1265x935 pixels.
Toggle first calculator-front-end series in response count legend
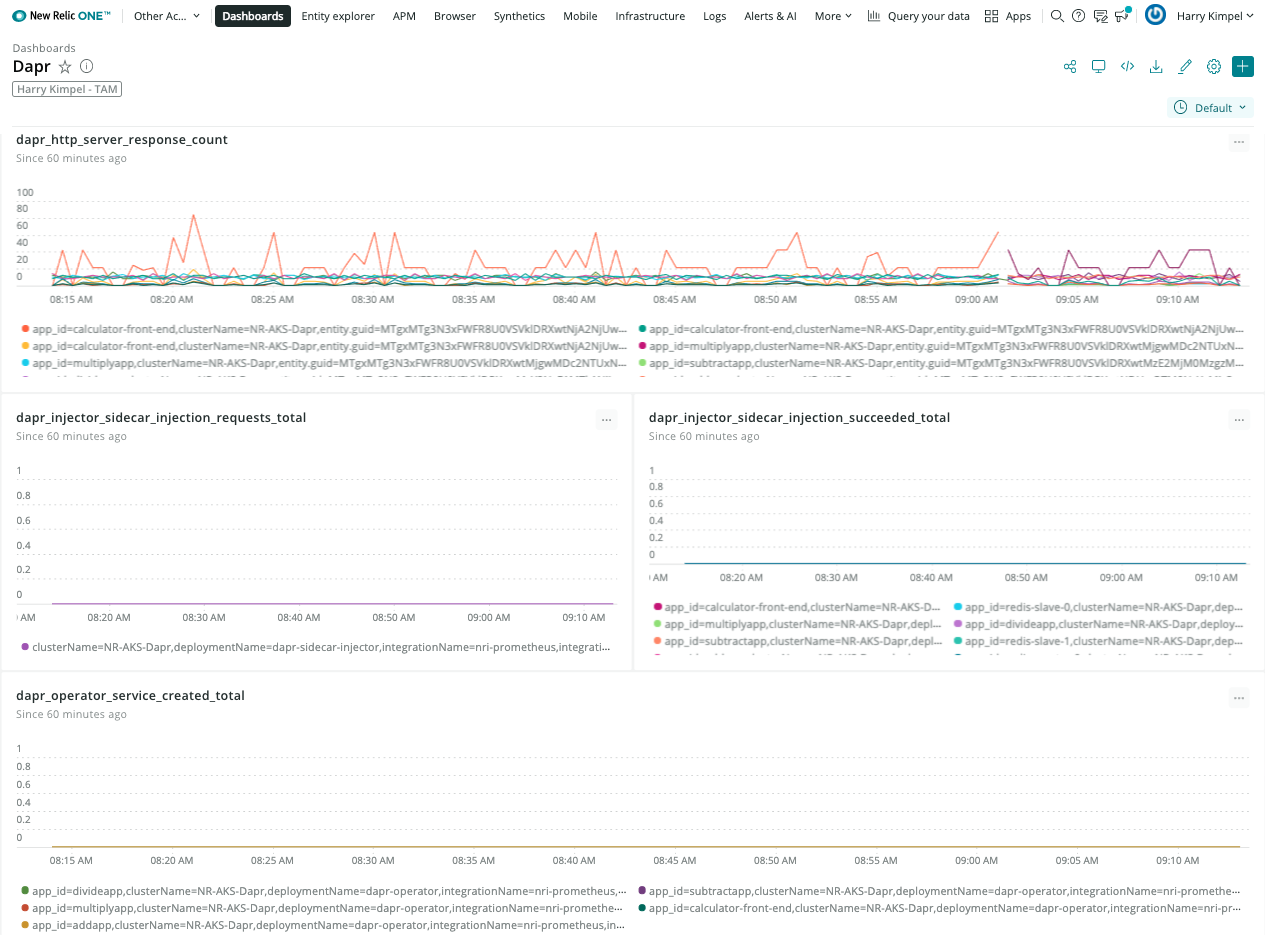click(x=324, y=328)
